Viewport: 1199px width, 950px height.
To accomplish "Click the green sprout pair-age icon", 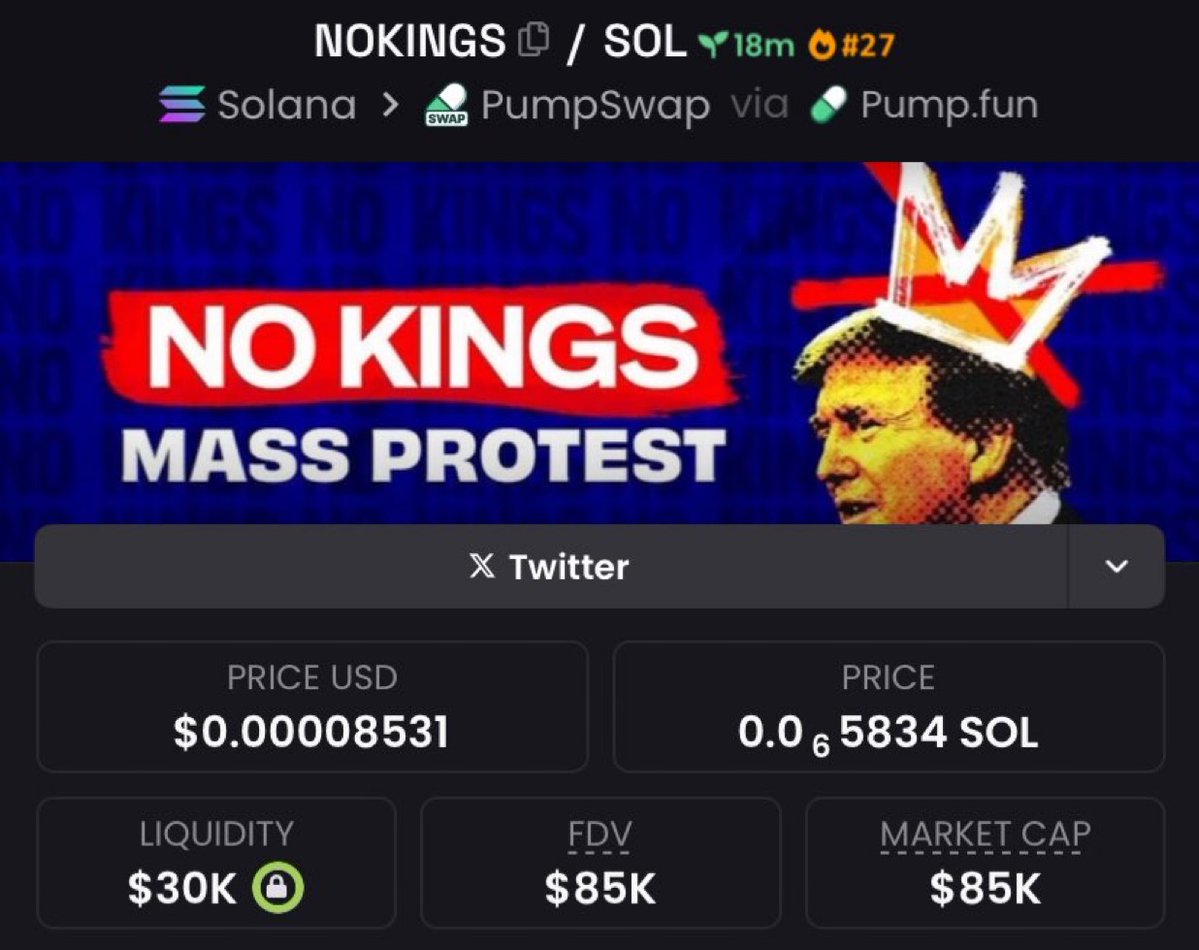I will (x=713, y=45).
